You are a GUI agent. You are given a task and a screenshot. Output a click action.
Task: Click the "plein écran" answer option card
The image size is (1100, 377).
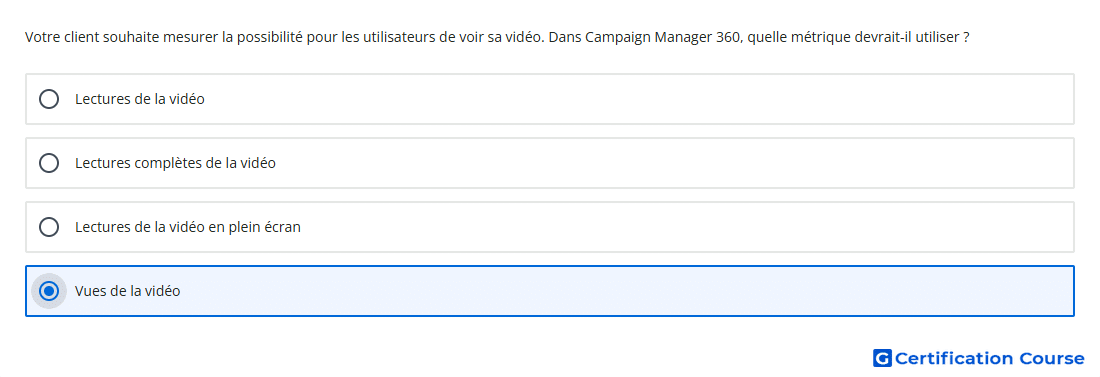click(550, 227)
